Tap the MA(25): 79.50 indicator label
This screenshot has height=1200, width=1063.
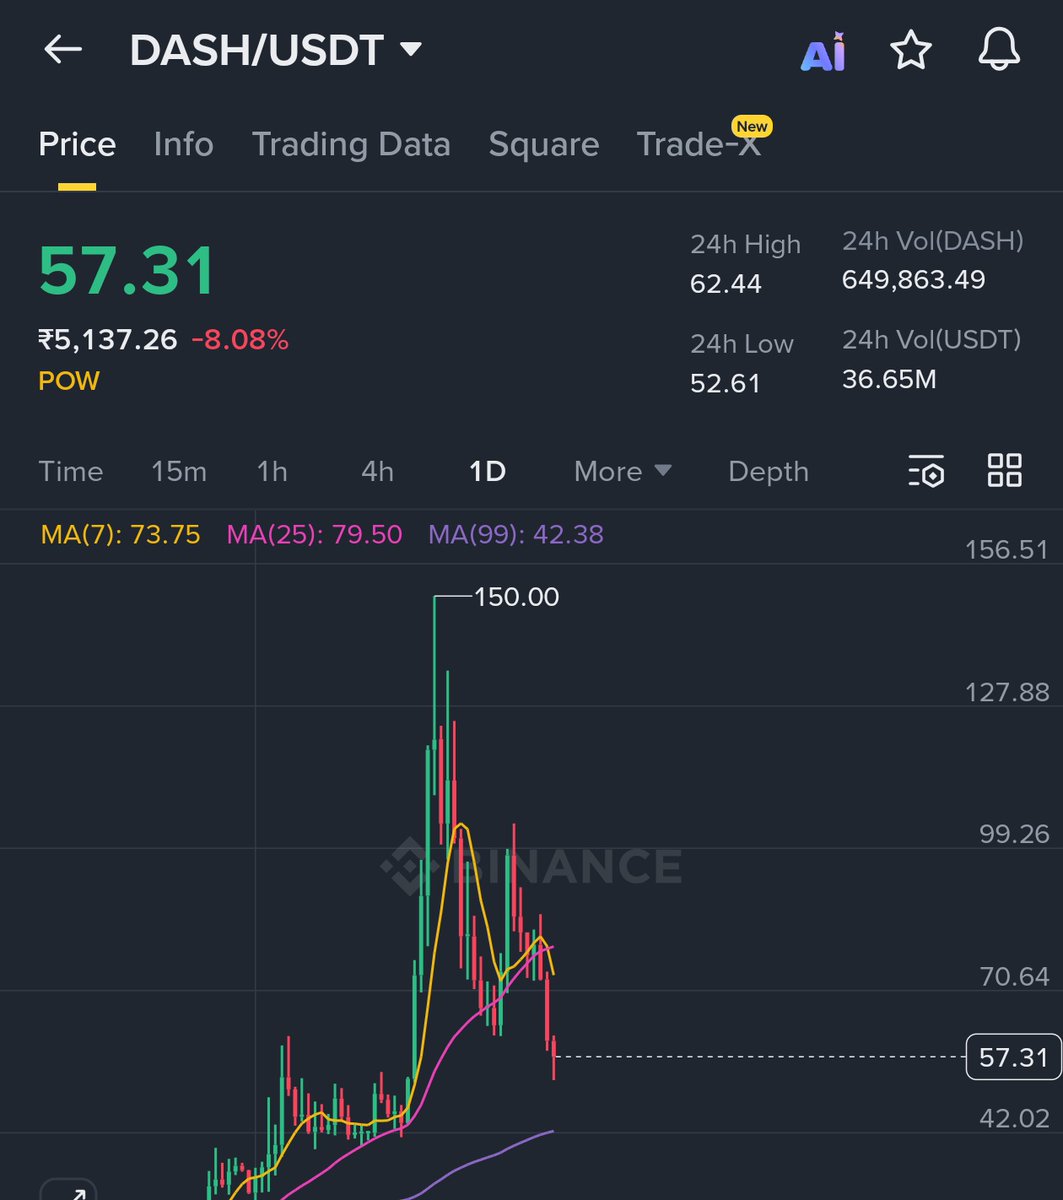(x=314, y=534)
